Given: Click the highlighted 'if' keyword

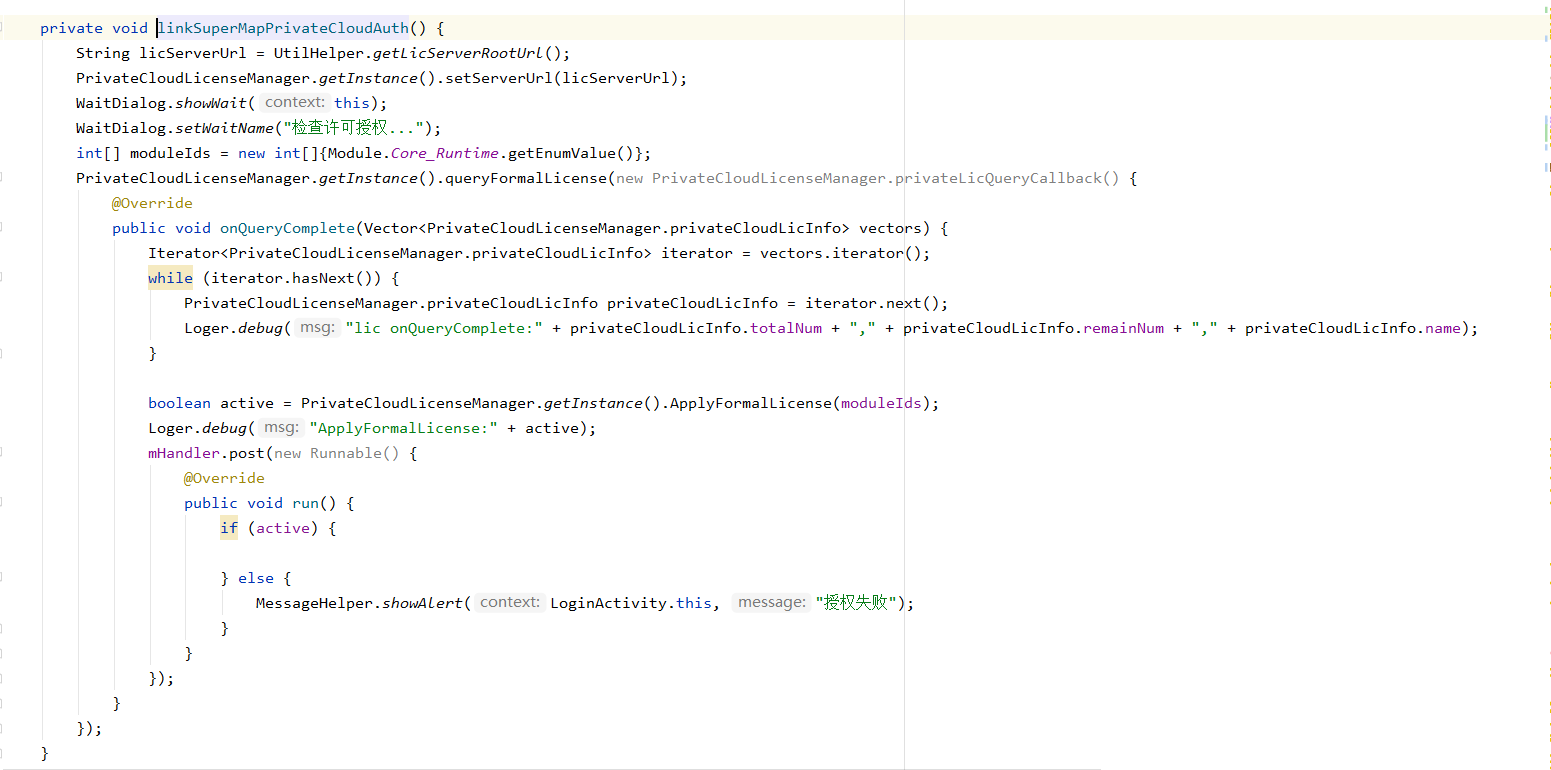Looking at the screenshot, I should pos(229,528).
